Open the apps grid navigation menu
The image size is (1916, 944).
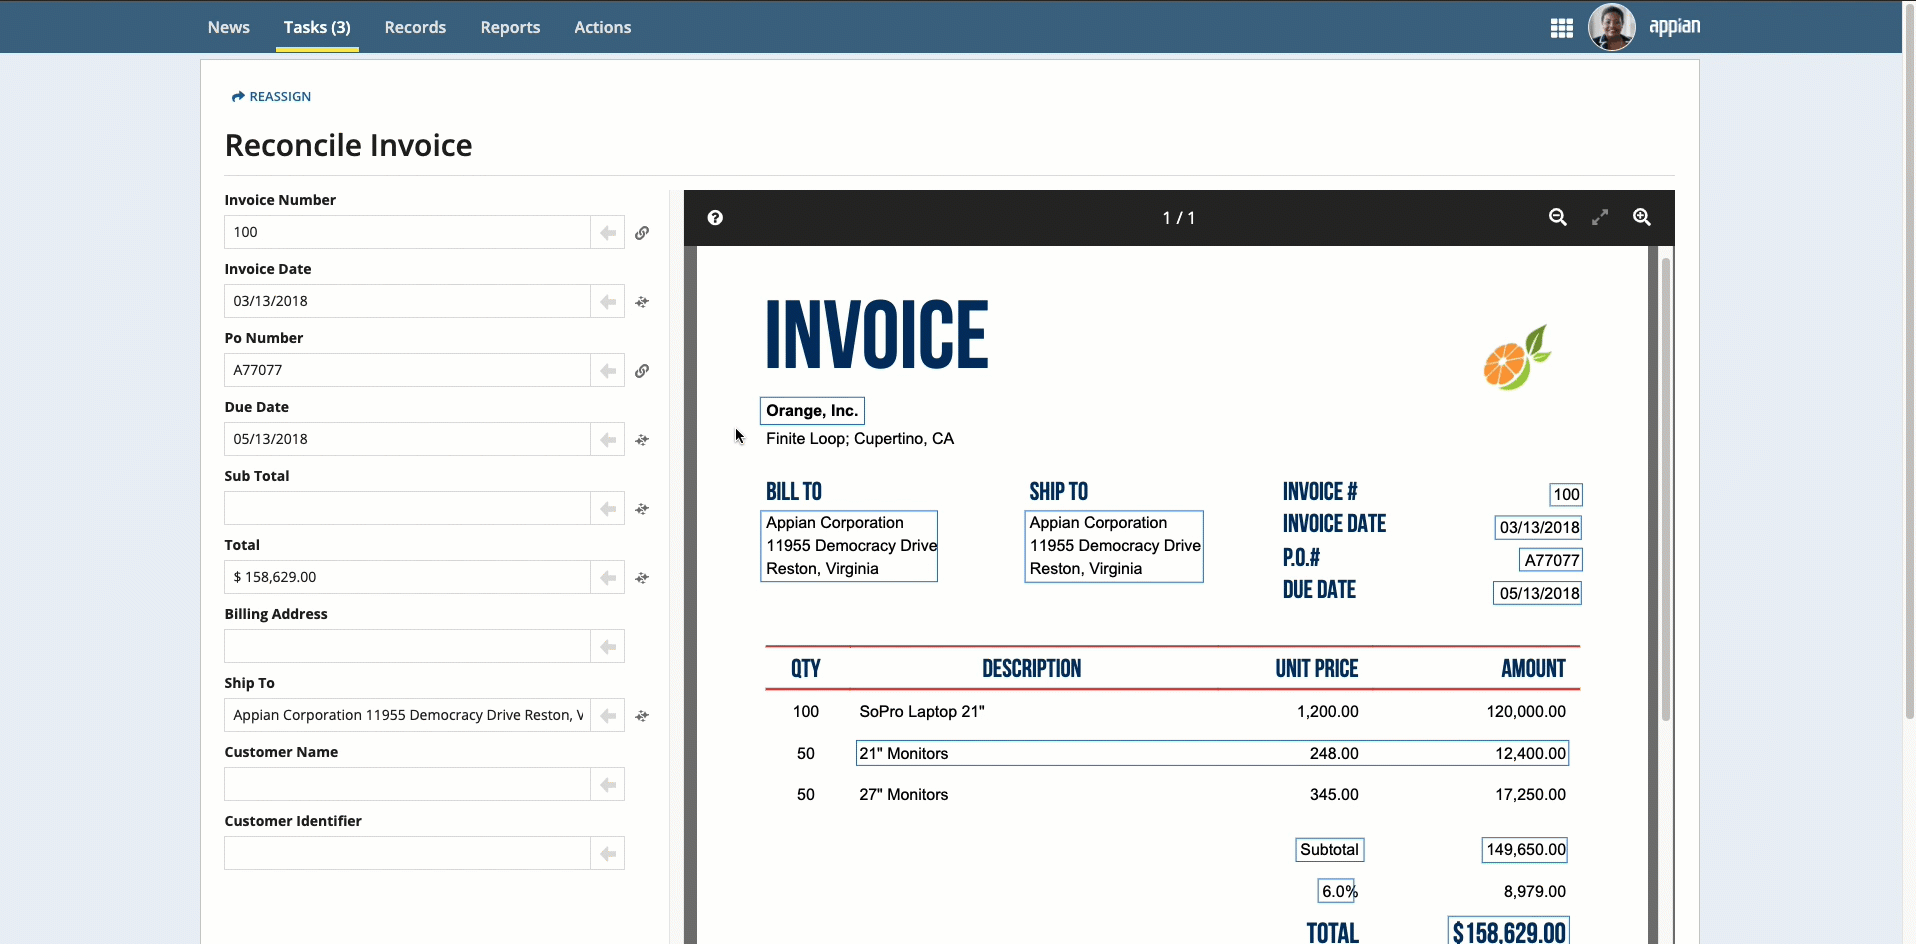(x=1561, y=28)
